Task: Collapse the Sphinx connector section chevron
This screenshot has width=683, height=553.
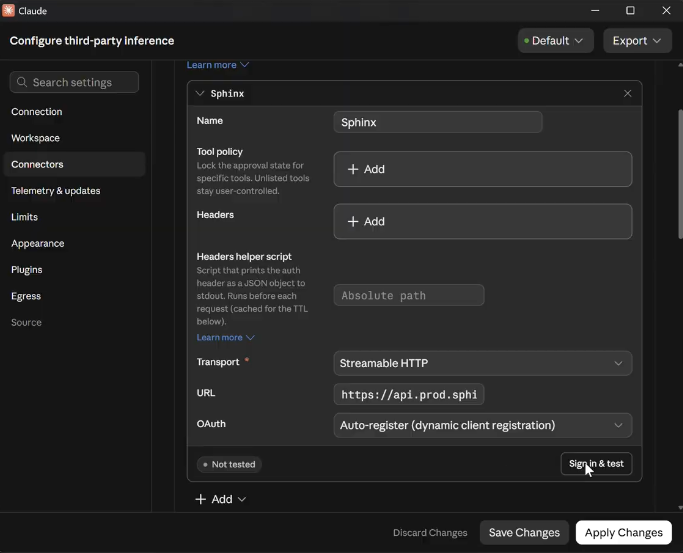Action: tap(200, 93)
